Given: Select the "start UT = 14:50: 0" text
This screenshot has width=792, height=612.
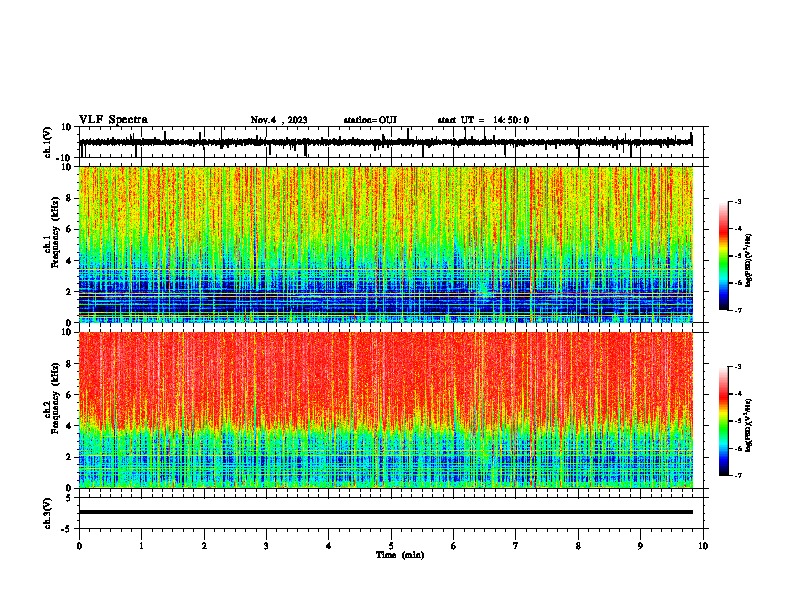Looking at the screenshot, I should pyautogui.click(x=483, y=120).
